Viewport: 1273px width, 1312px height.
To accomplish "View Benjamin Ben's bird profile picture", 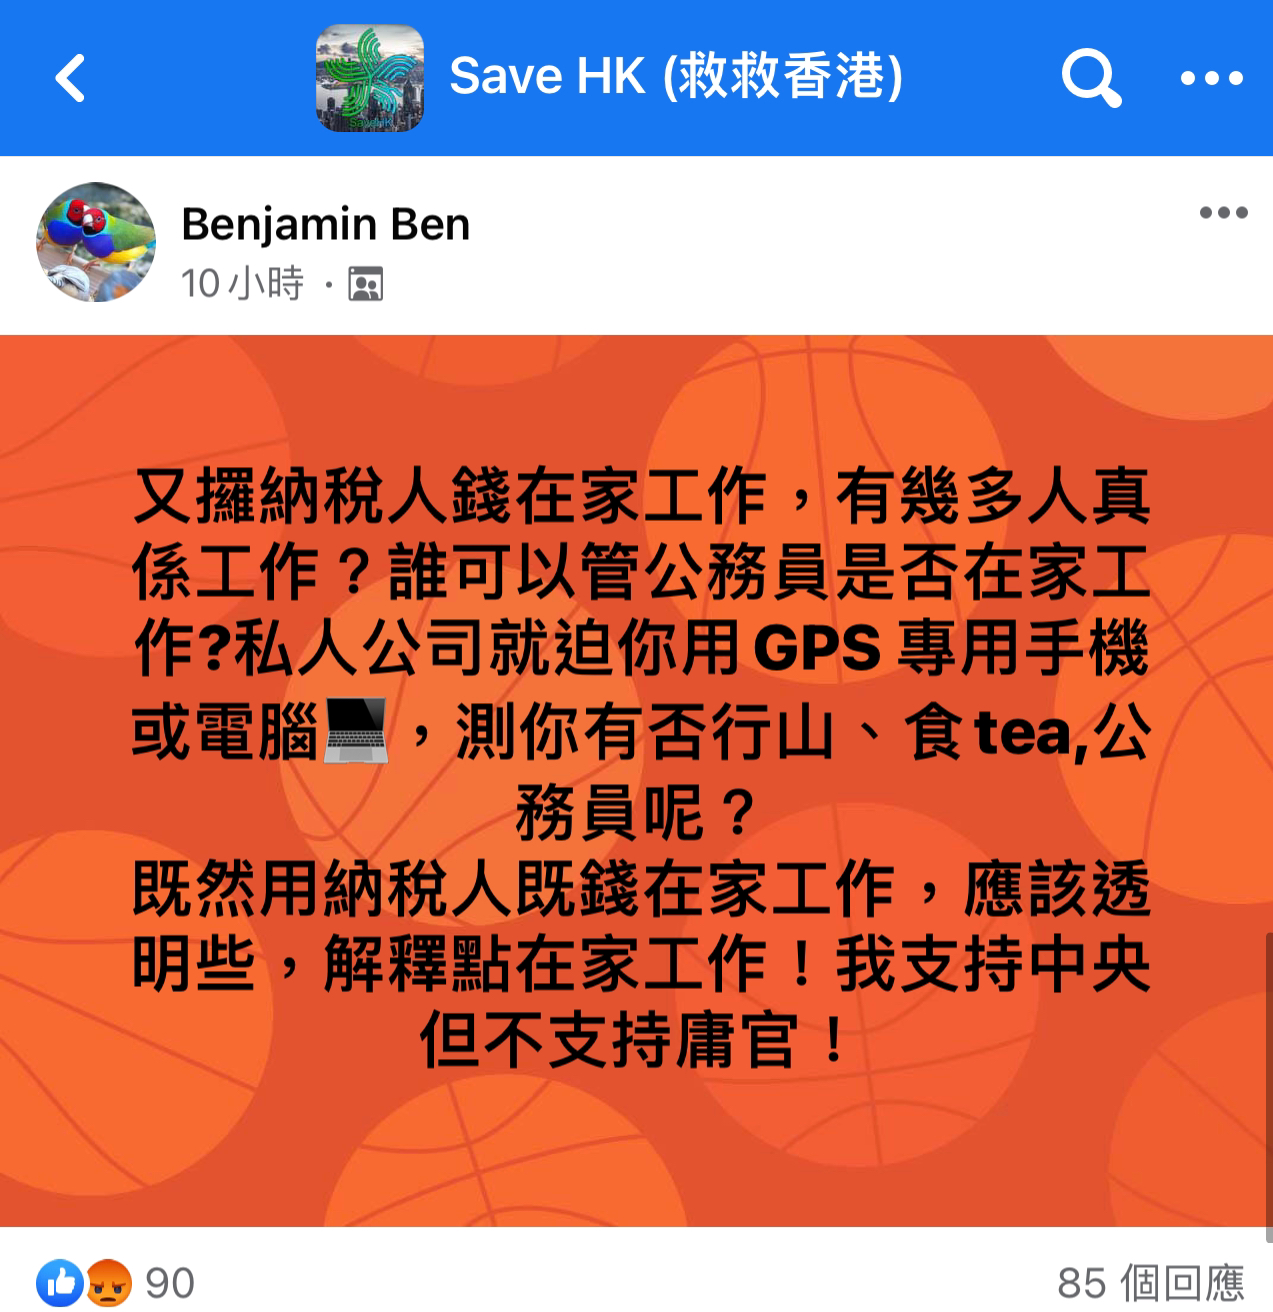I will (x=96, y=241).
